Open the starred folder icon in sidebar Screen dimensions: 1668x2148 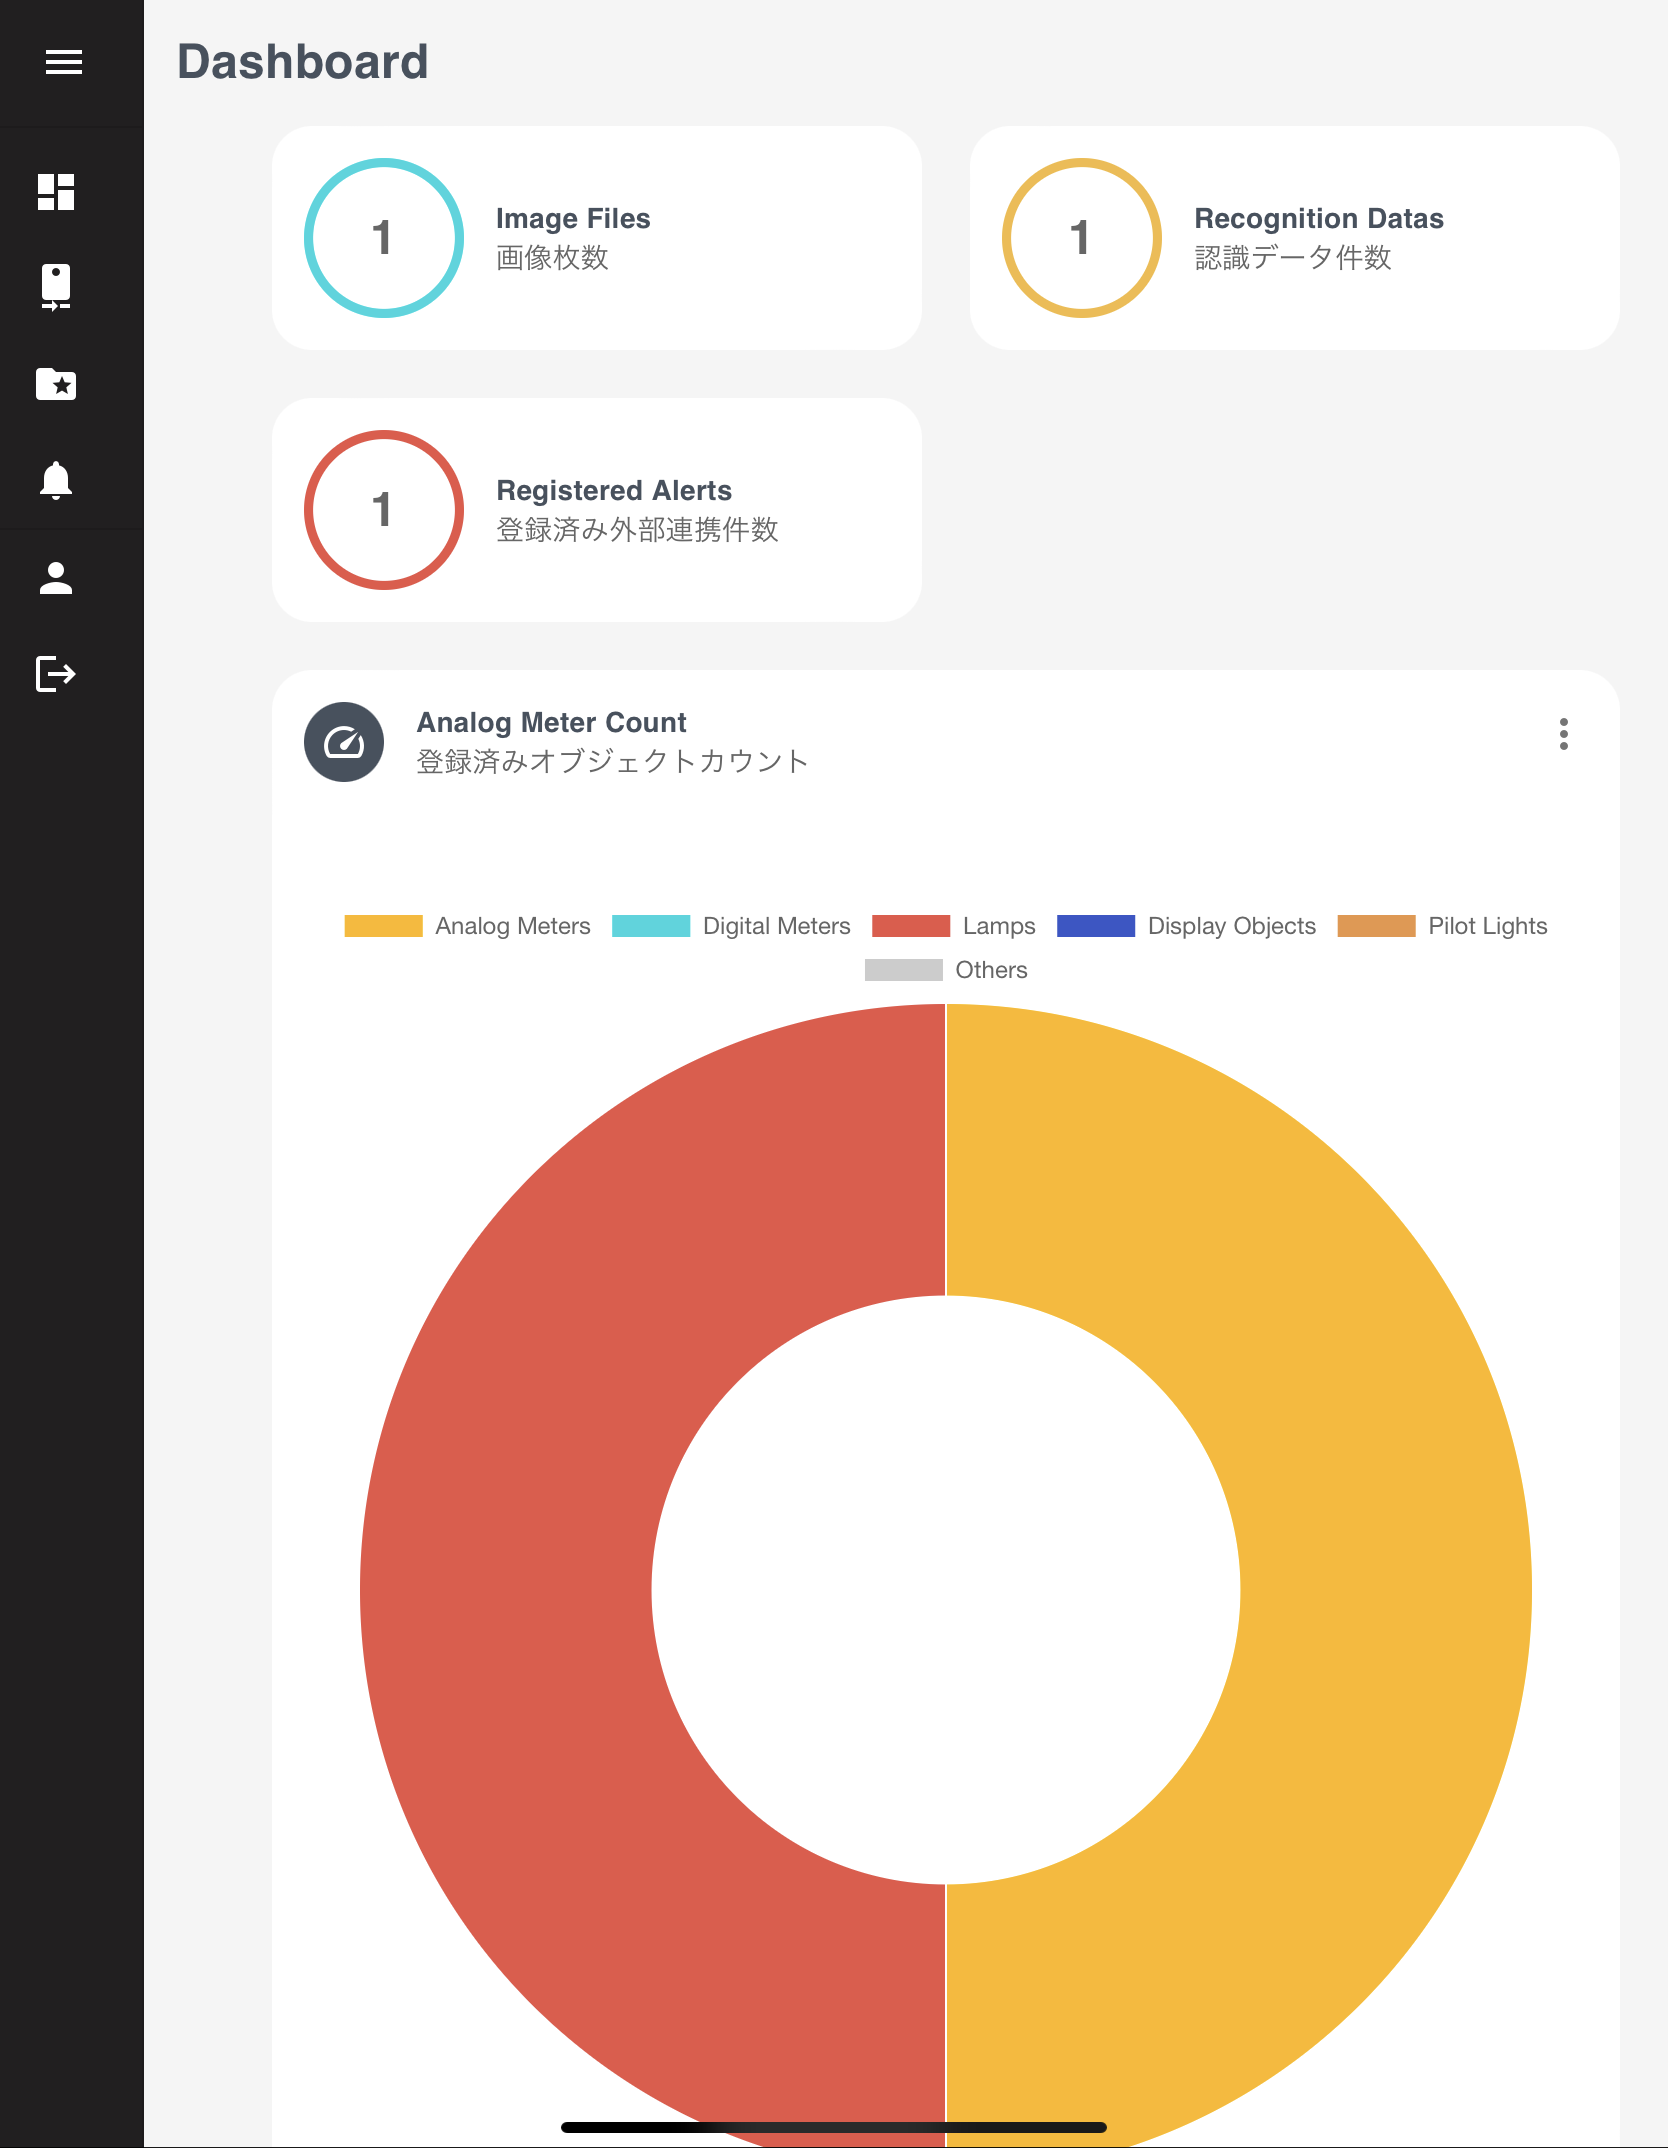[56, 384]
